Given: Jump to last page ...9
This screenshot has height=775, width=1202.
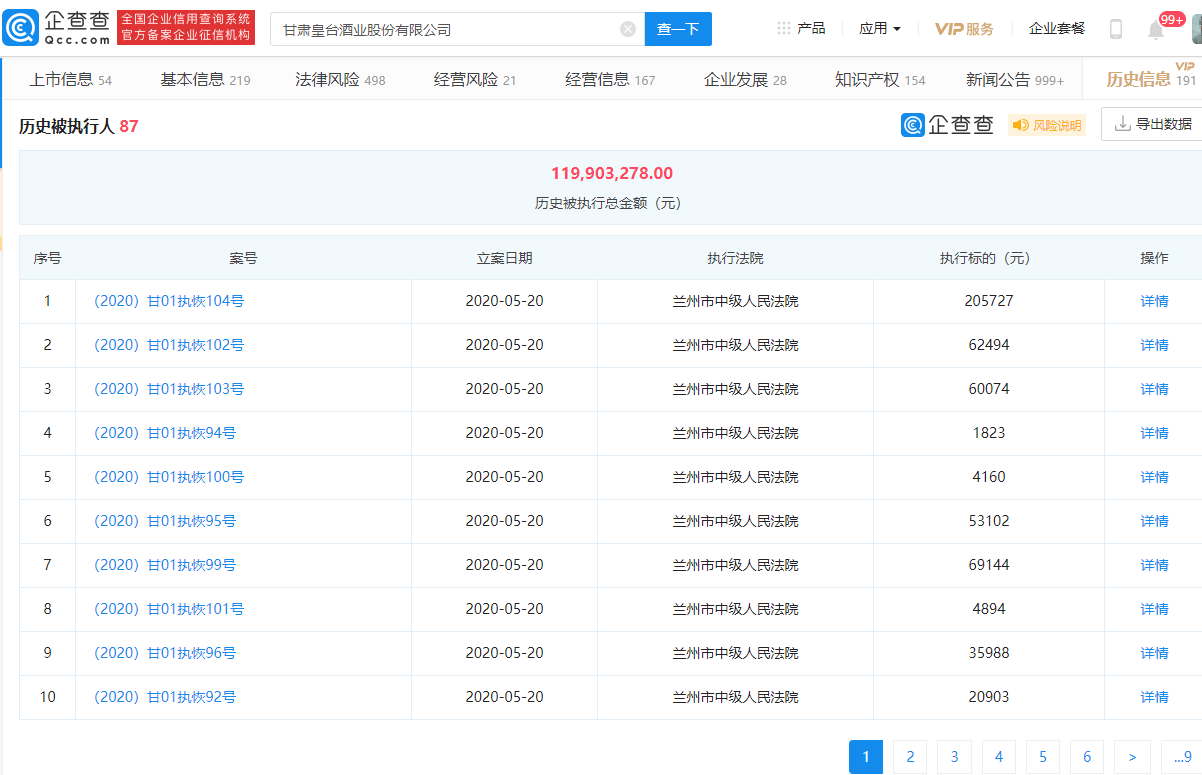Looking at the screenshot, I should coord(1180,757).
